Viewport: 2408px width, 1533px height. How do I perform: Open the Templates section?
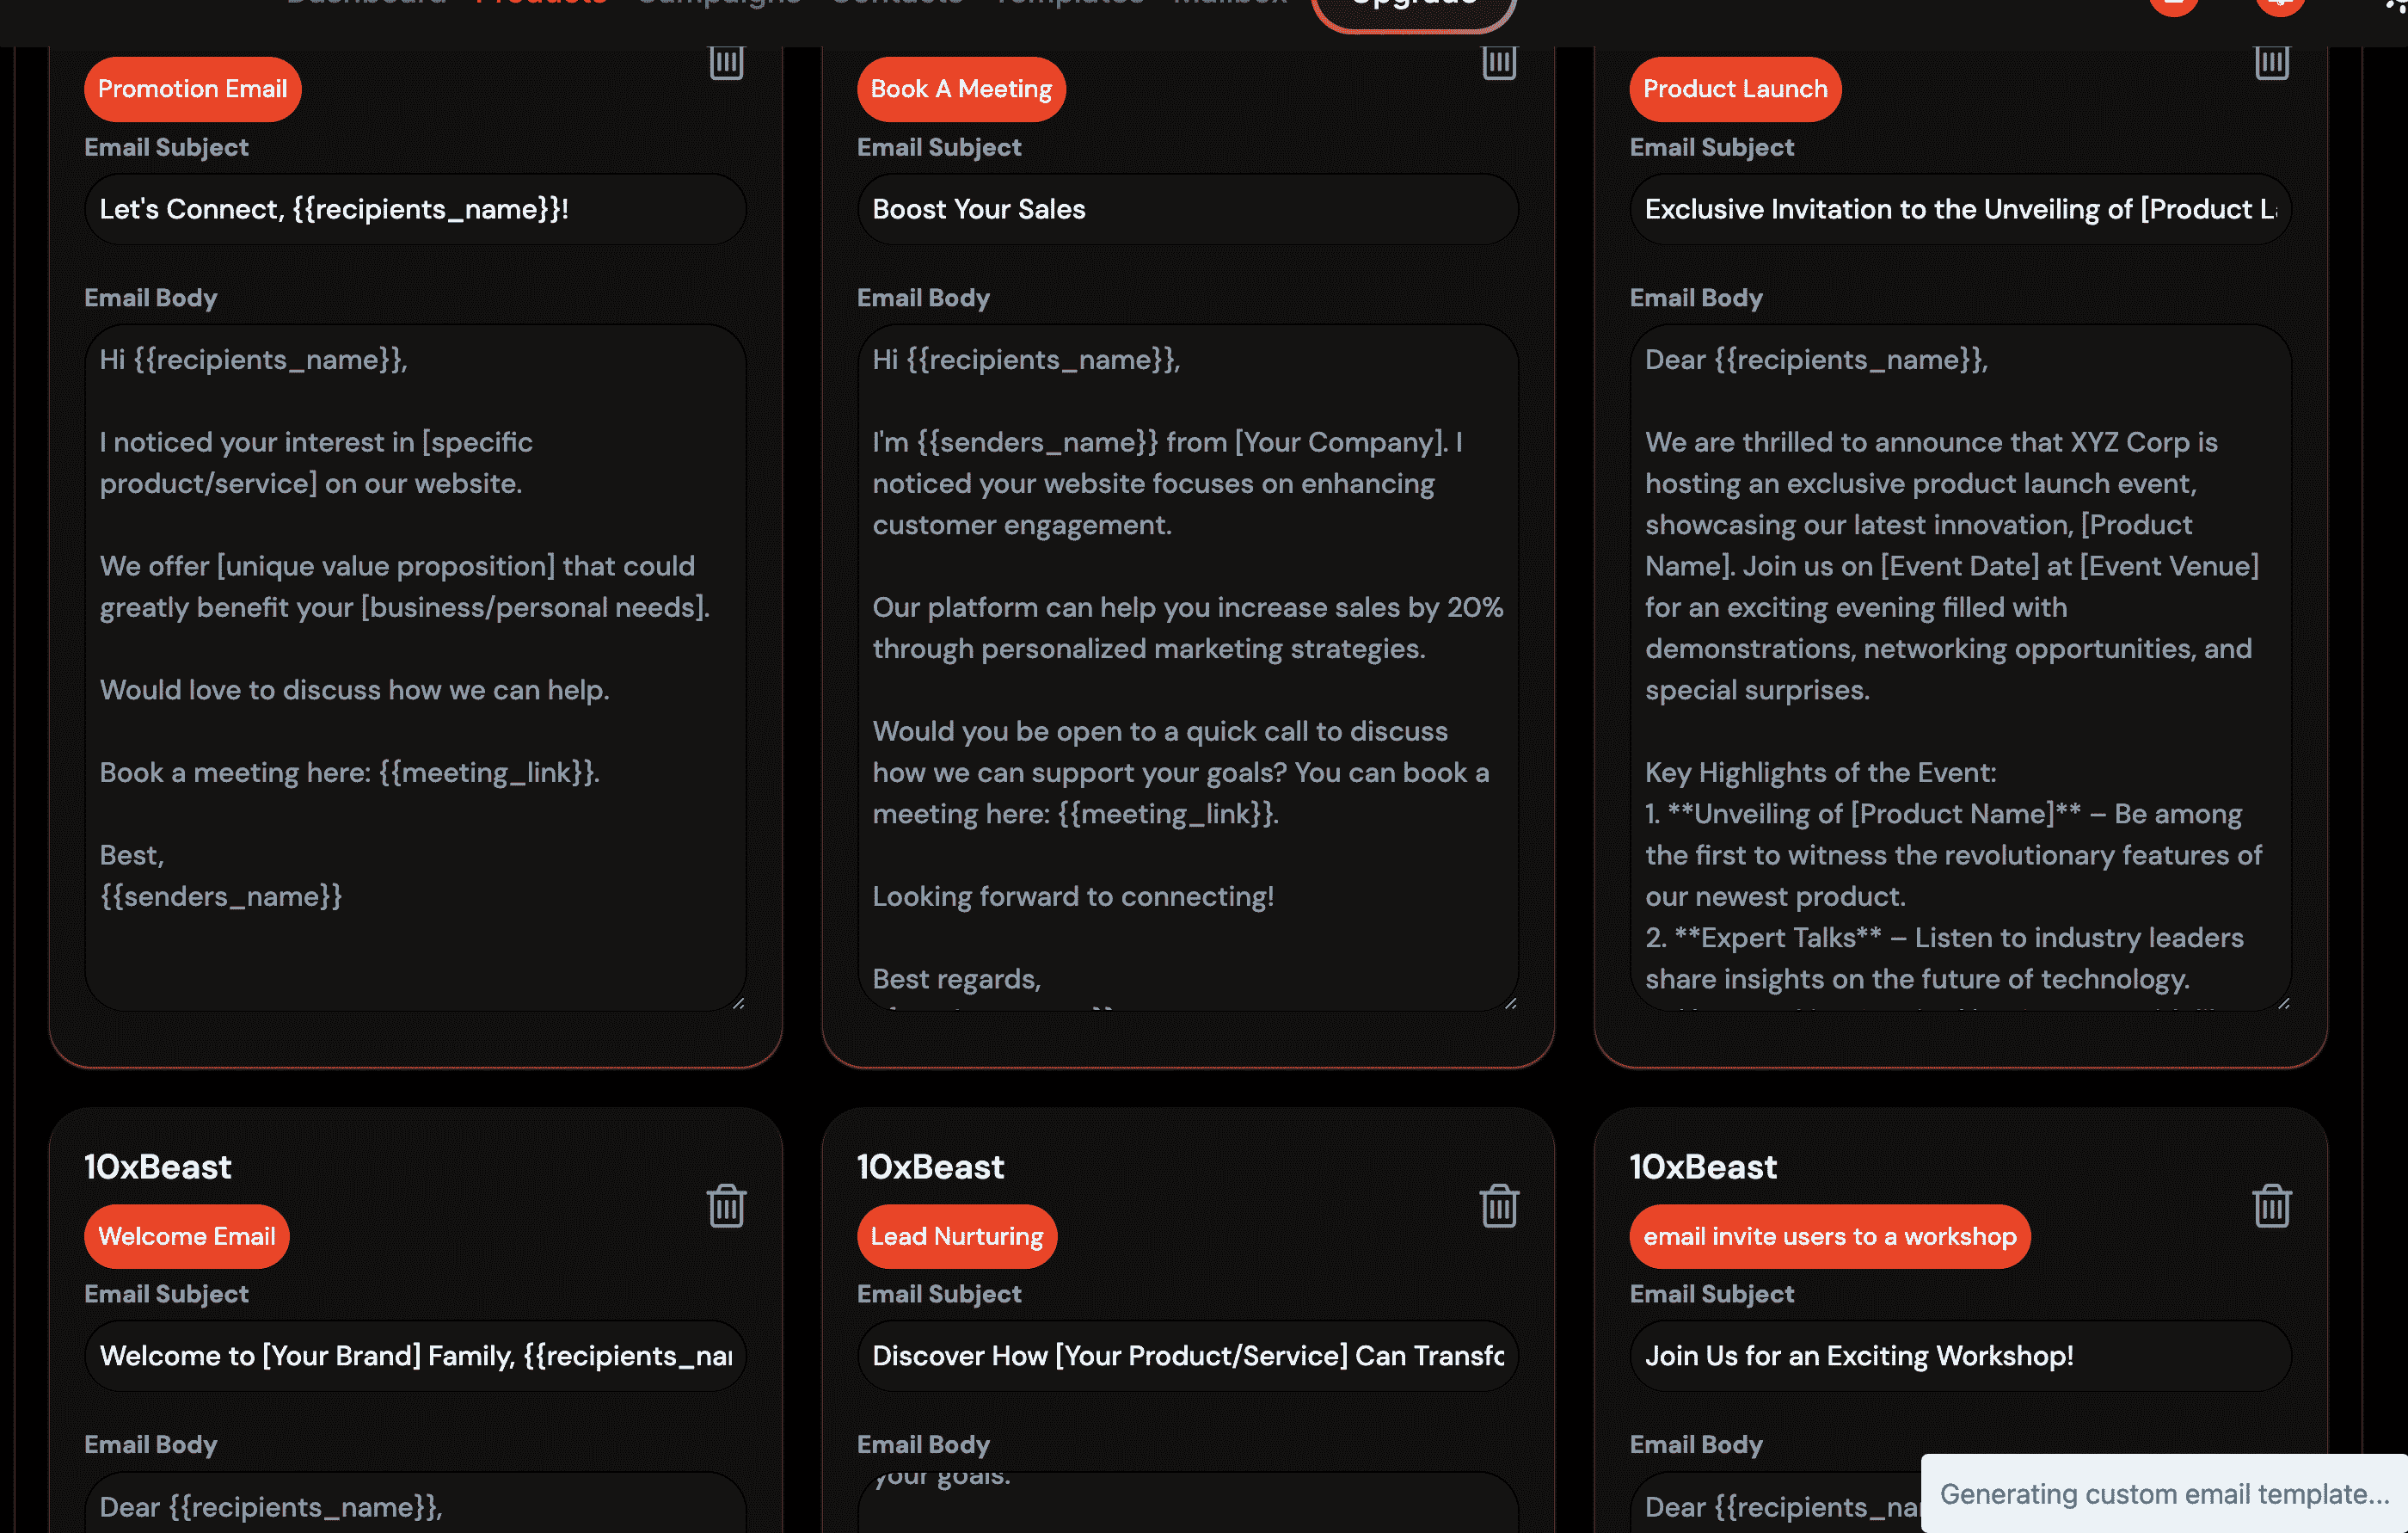1066,3
